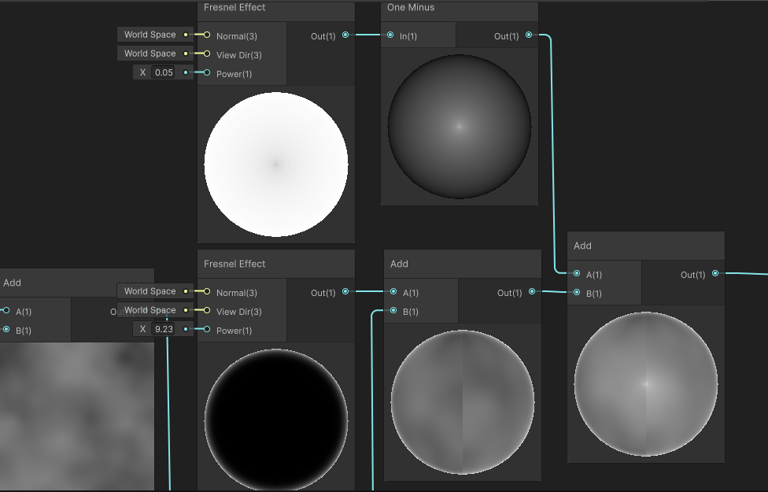Click Out(1) port of Fresnel feeding One Minus

[345, 35]
